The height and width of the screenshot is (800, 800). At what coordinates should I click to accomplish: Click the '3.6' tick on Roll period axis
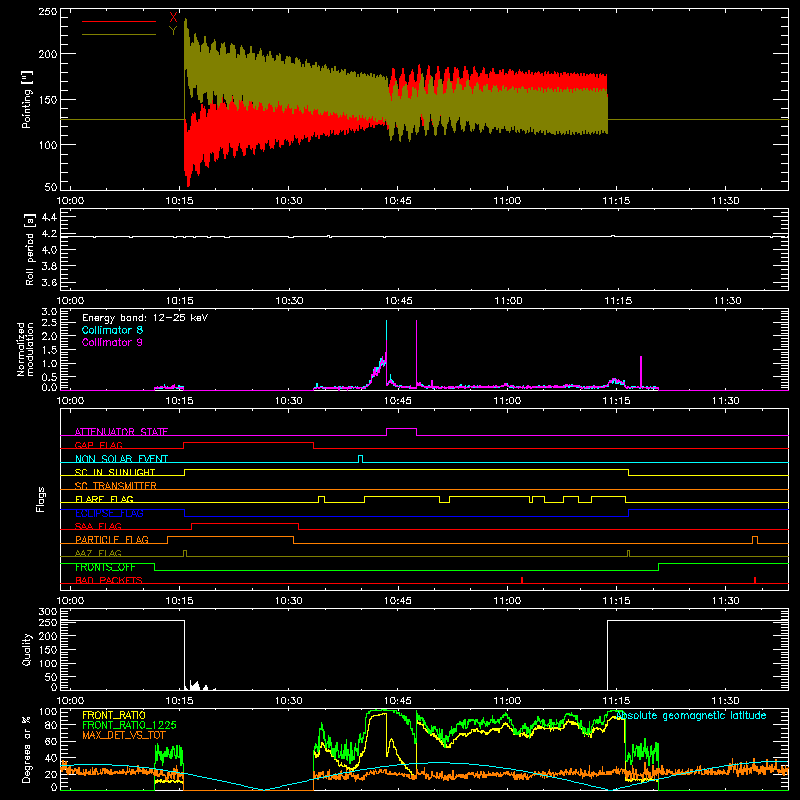point(49,282)
